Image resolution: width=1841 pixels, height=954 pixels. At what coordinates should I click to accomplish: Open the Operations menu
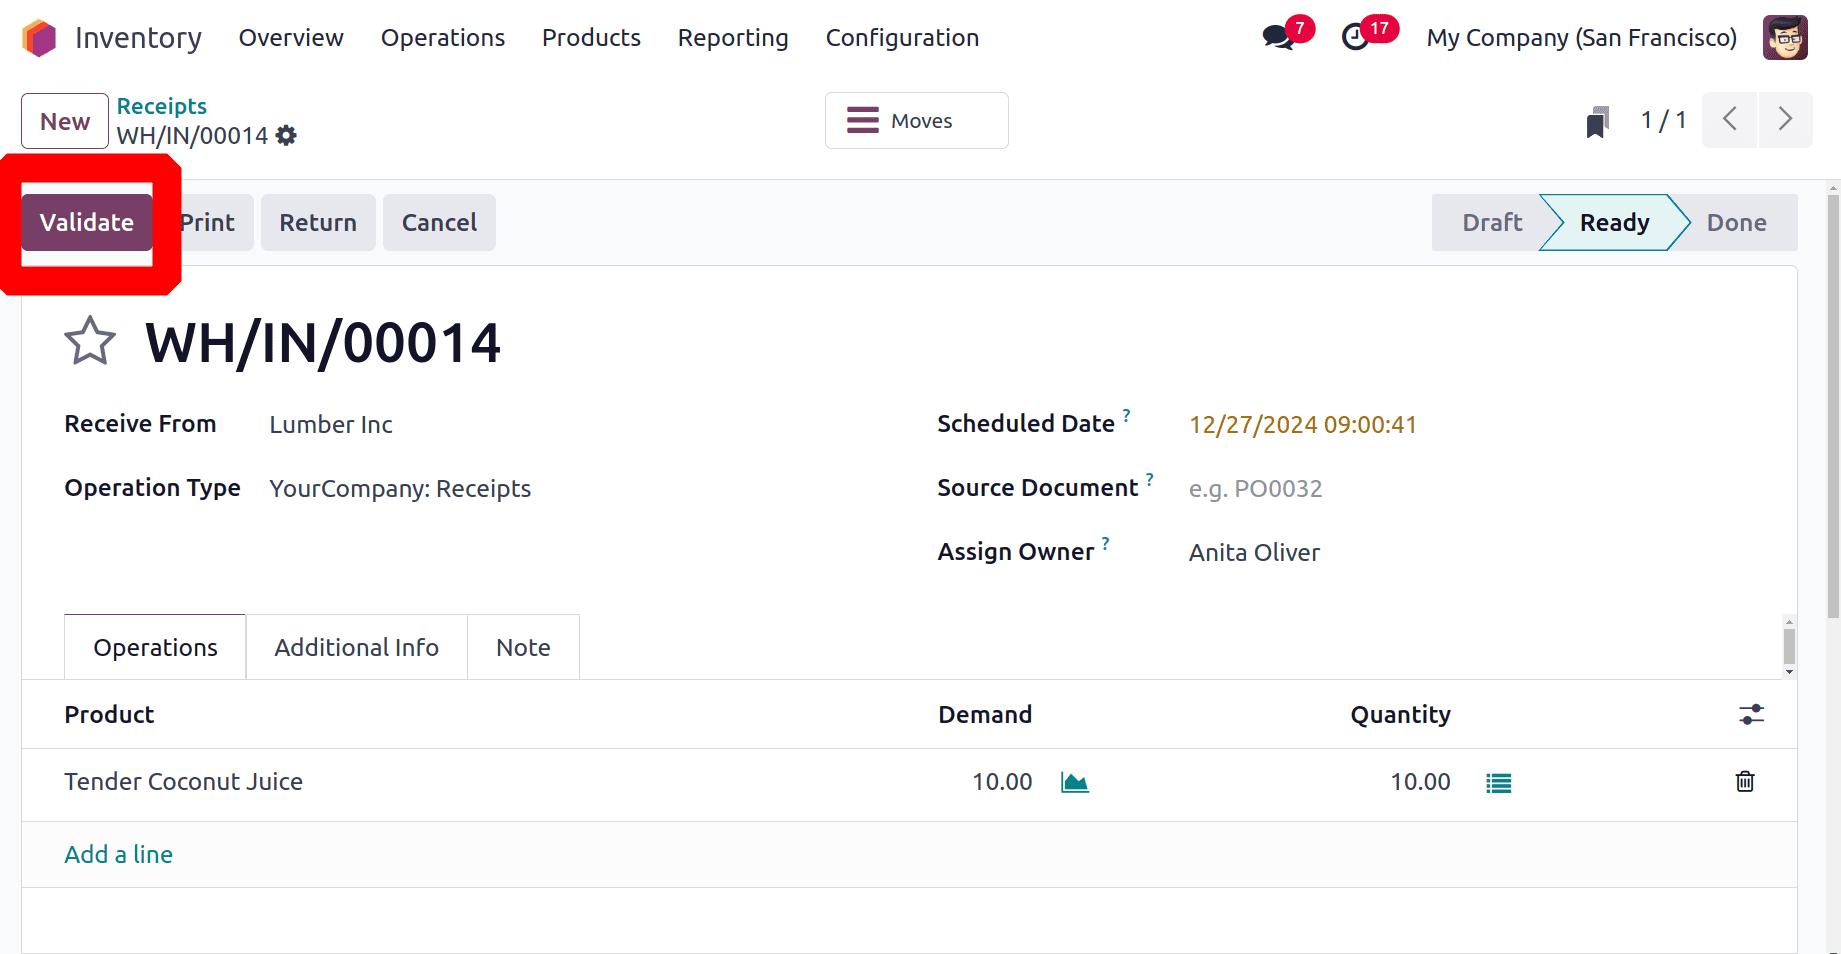click(443, 38)
